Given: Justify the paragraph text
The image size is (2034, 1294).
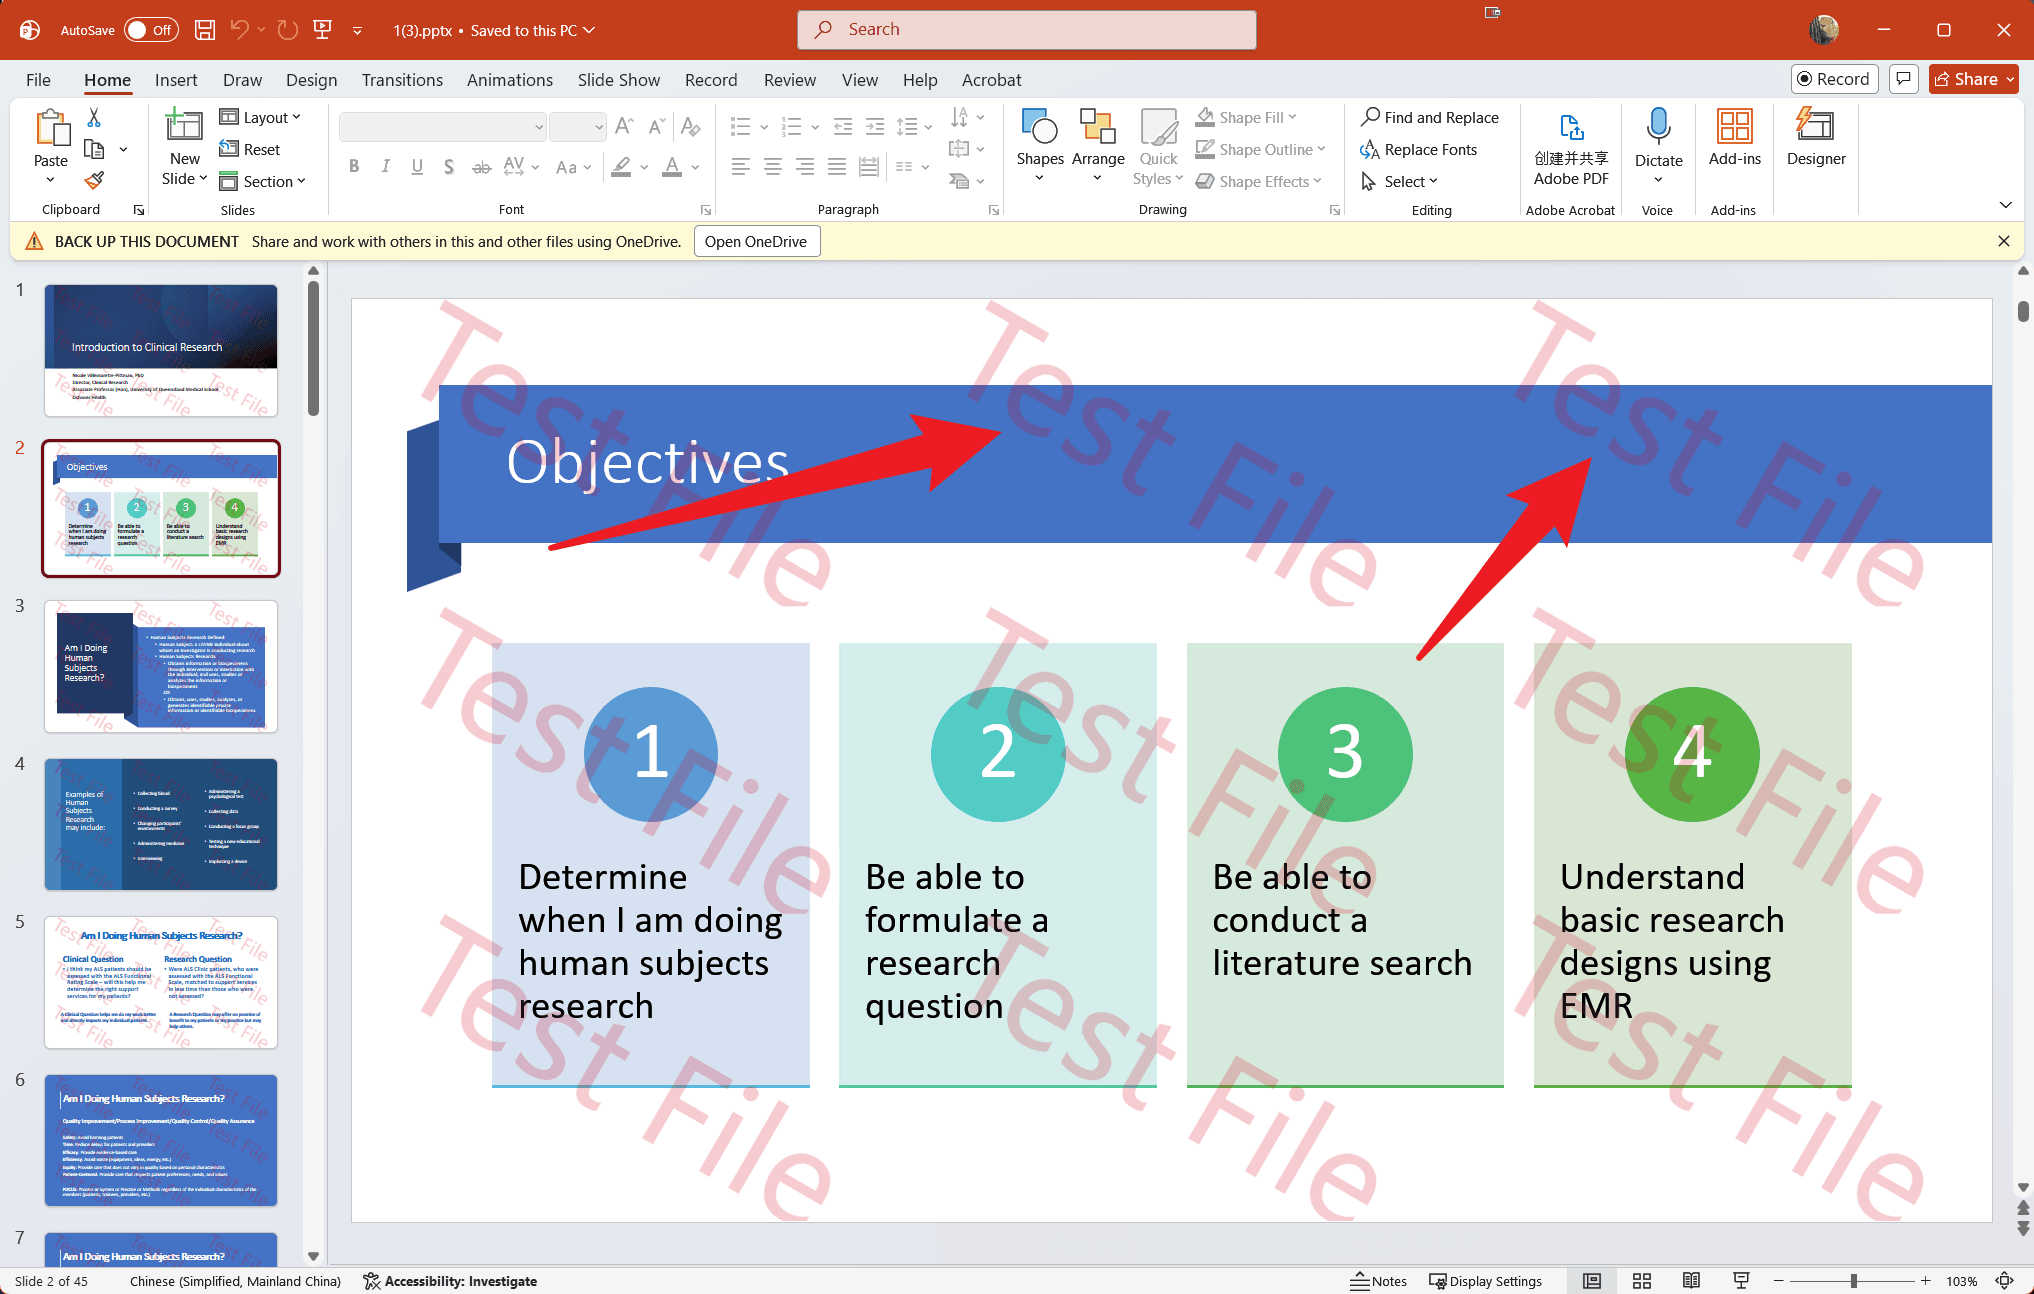Looking at the screenshot, I should pos(837,167).
